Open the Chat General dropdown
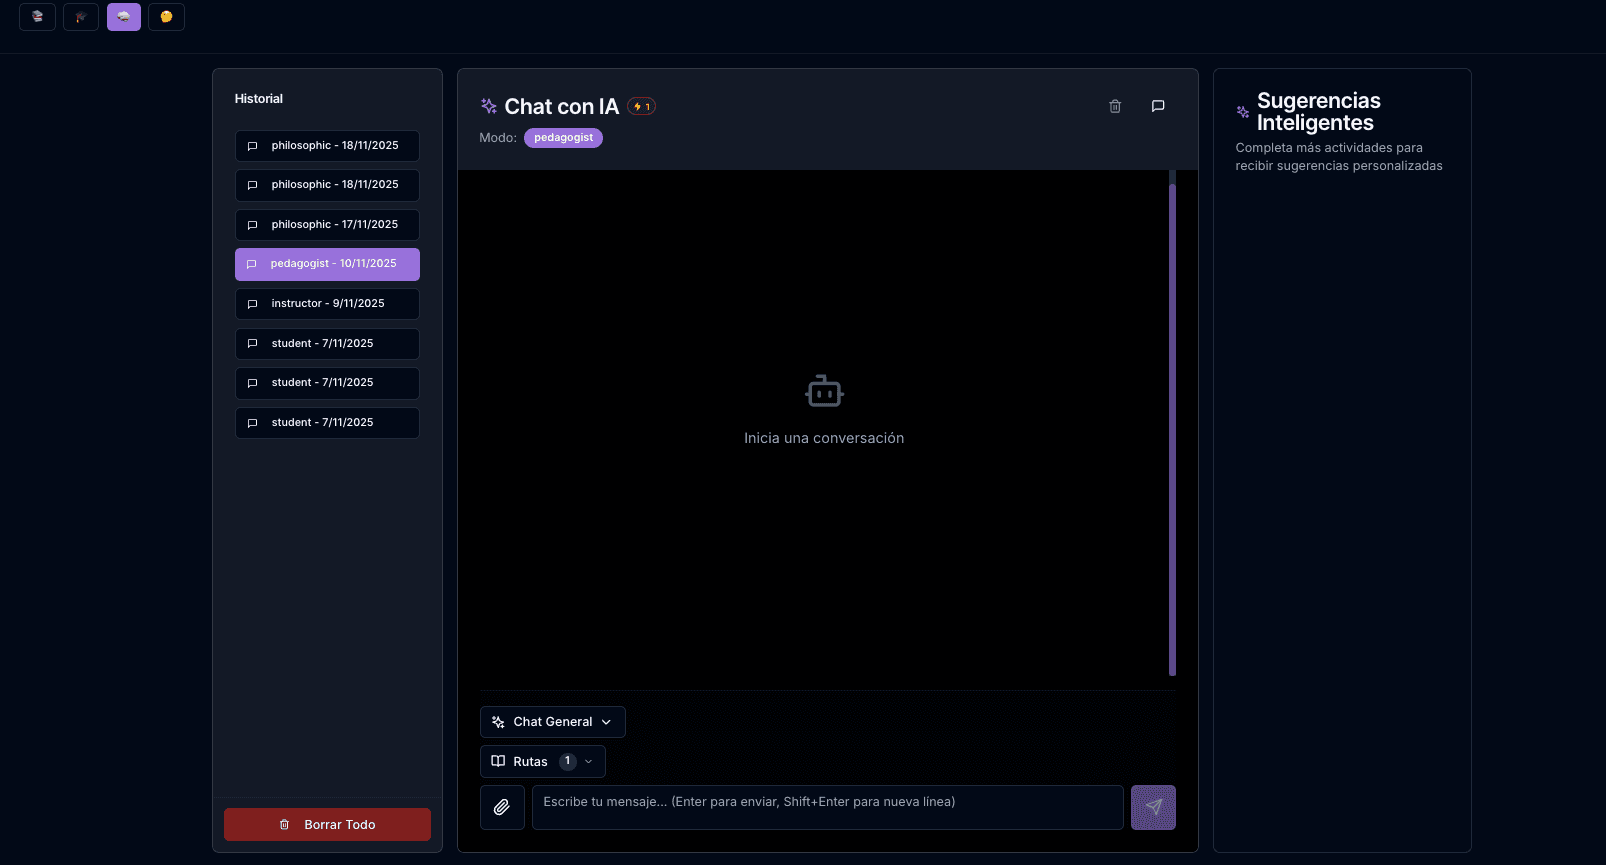 pos(552,722)
